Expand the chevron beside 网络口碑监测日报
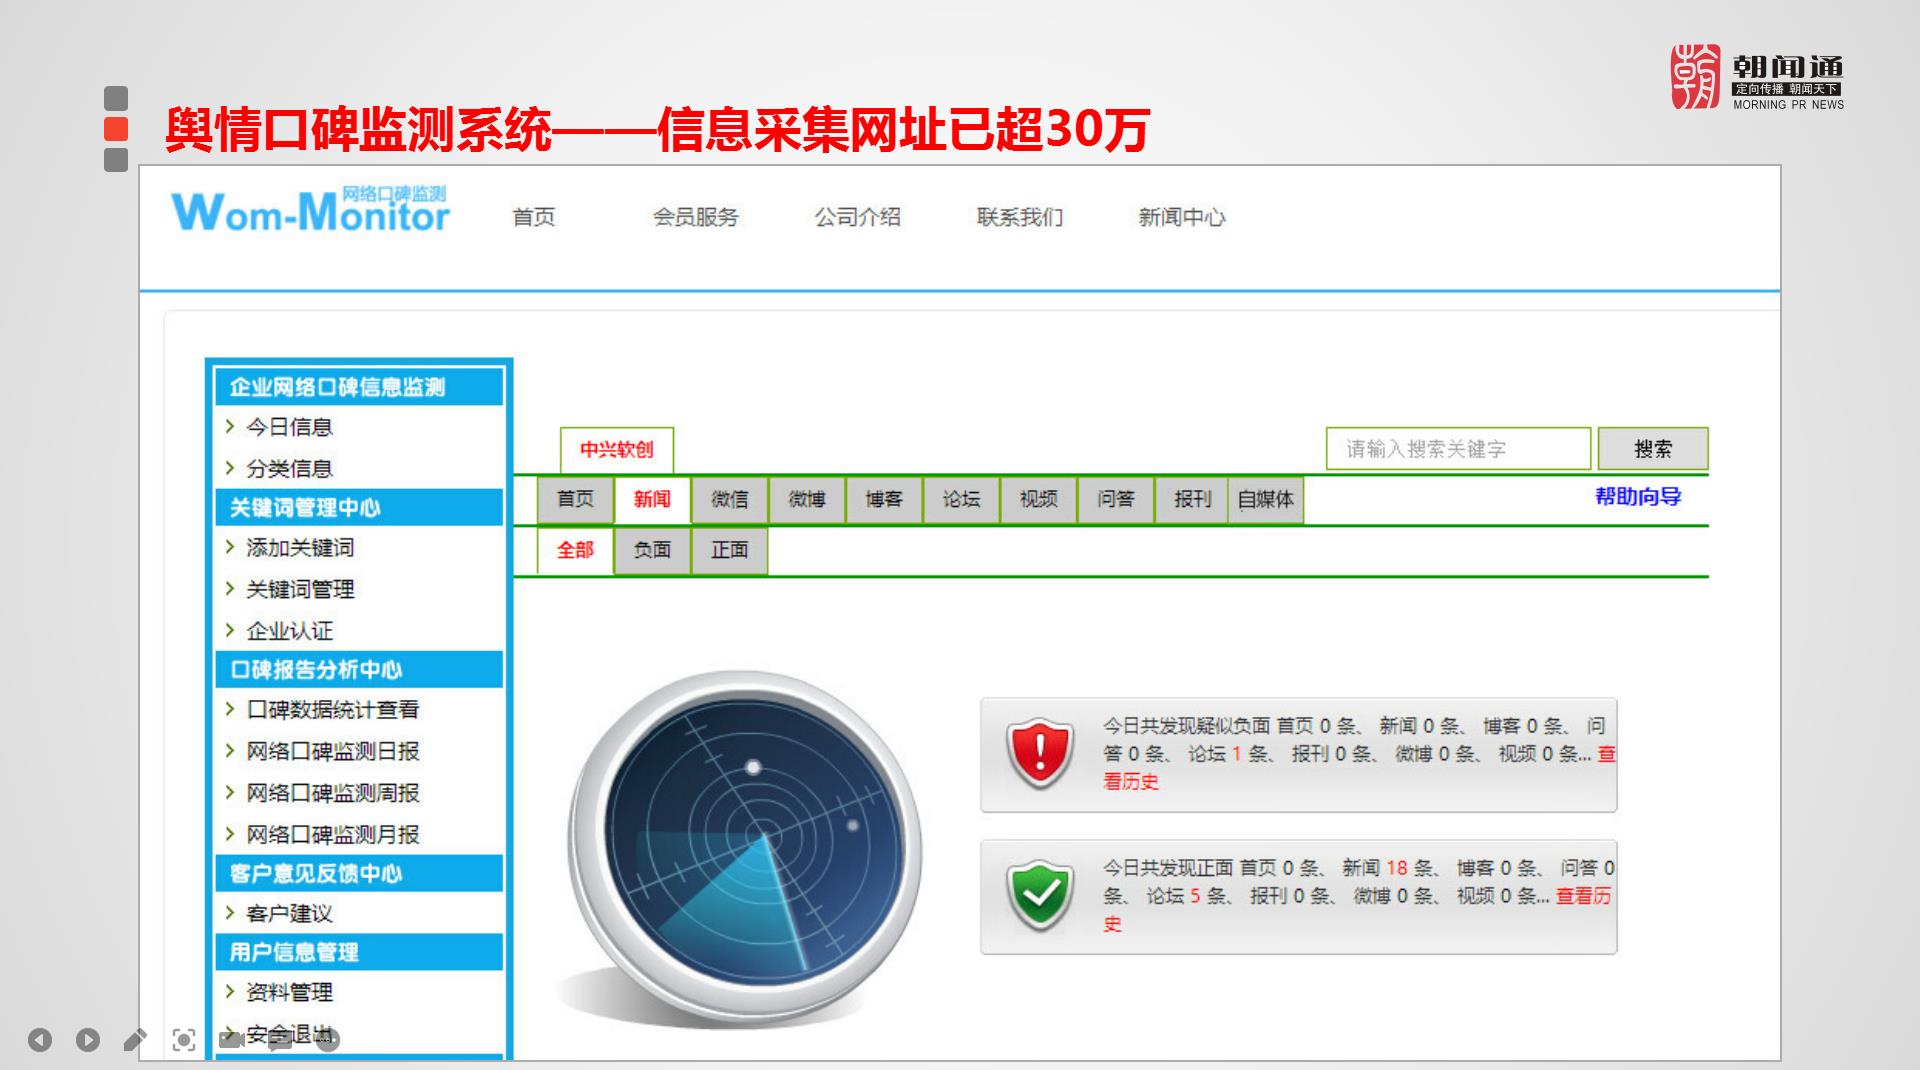 pos(230,751)
